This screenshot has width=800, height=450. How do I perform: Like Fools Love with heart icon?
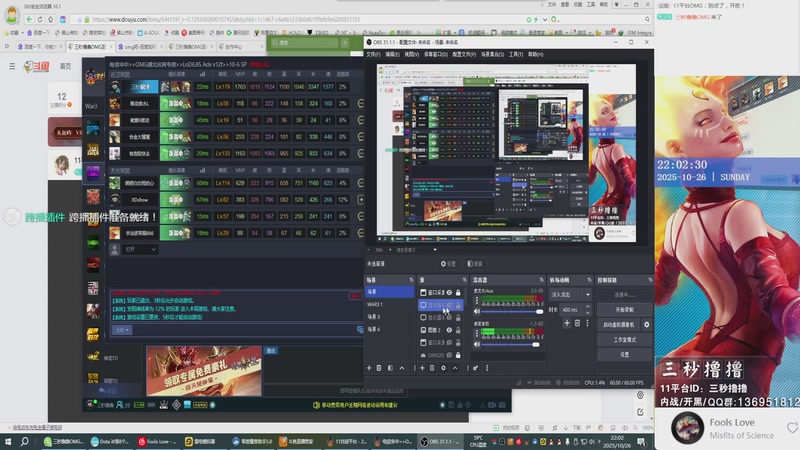pyautogui.click(x=792, y=428)
